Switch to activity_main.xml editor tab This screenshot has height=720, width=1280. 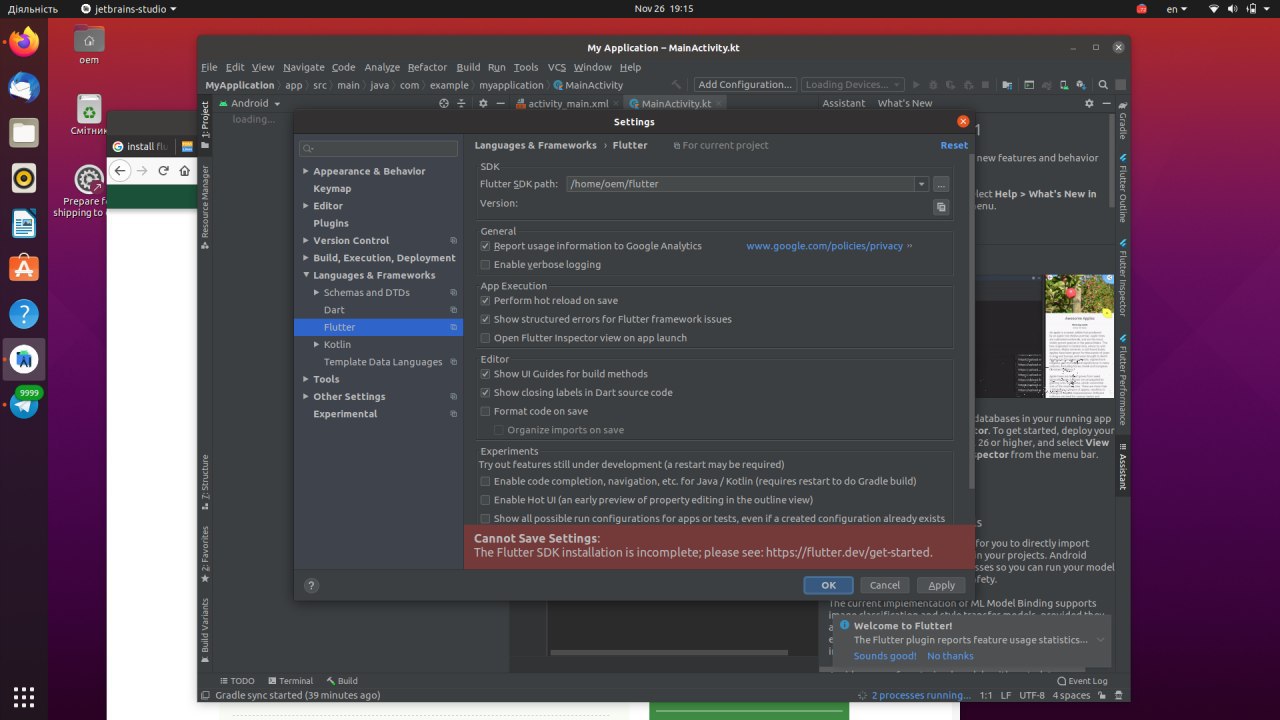point(567,103)
